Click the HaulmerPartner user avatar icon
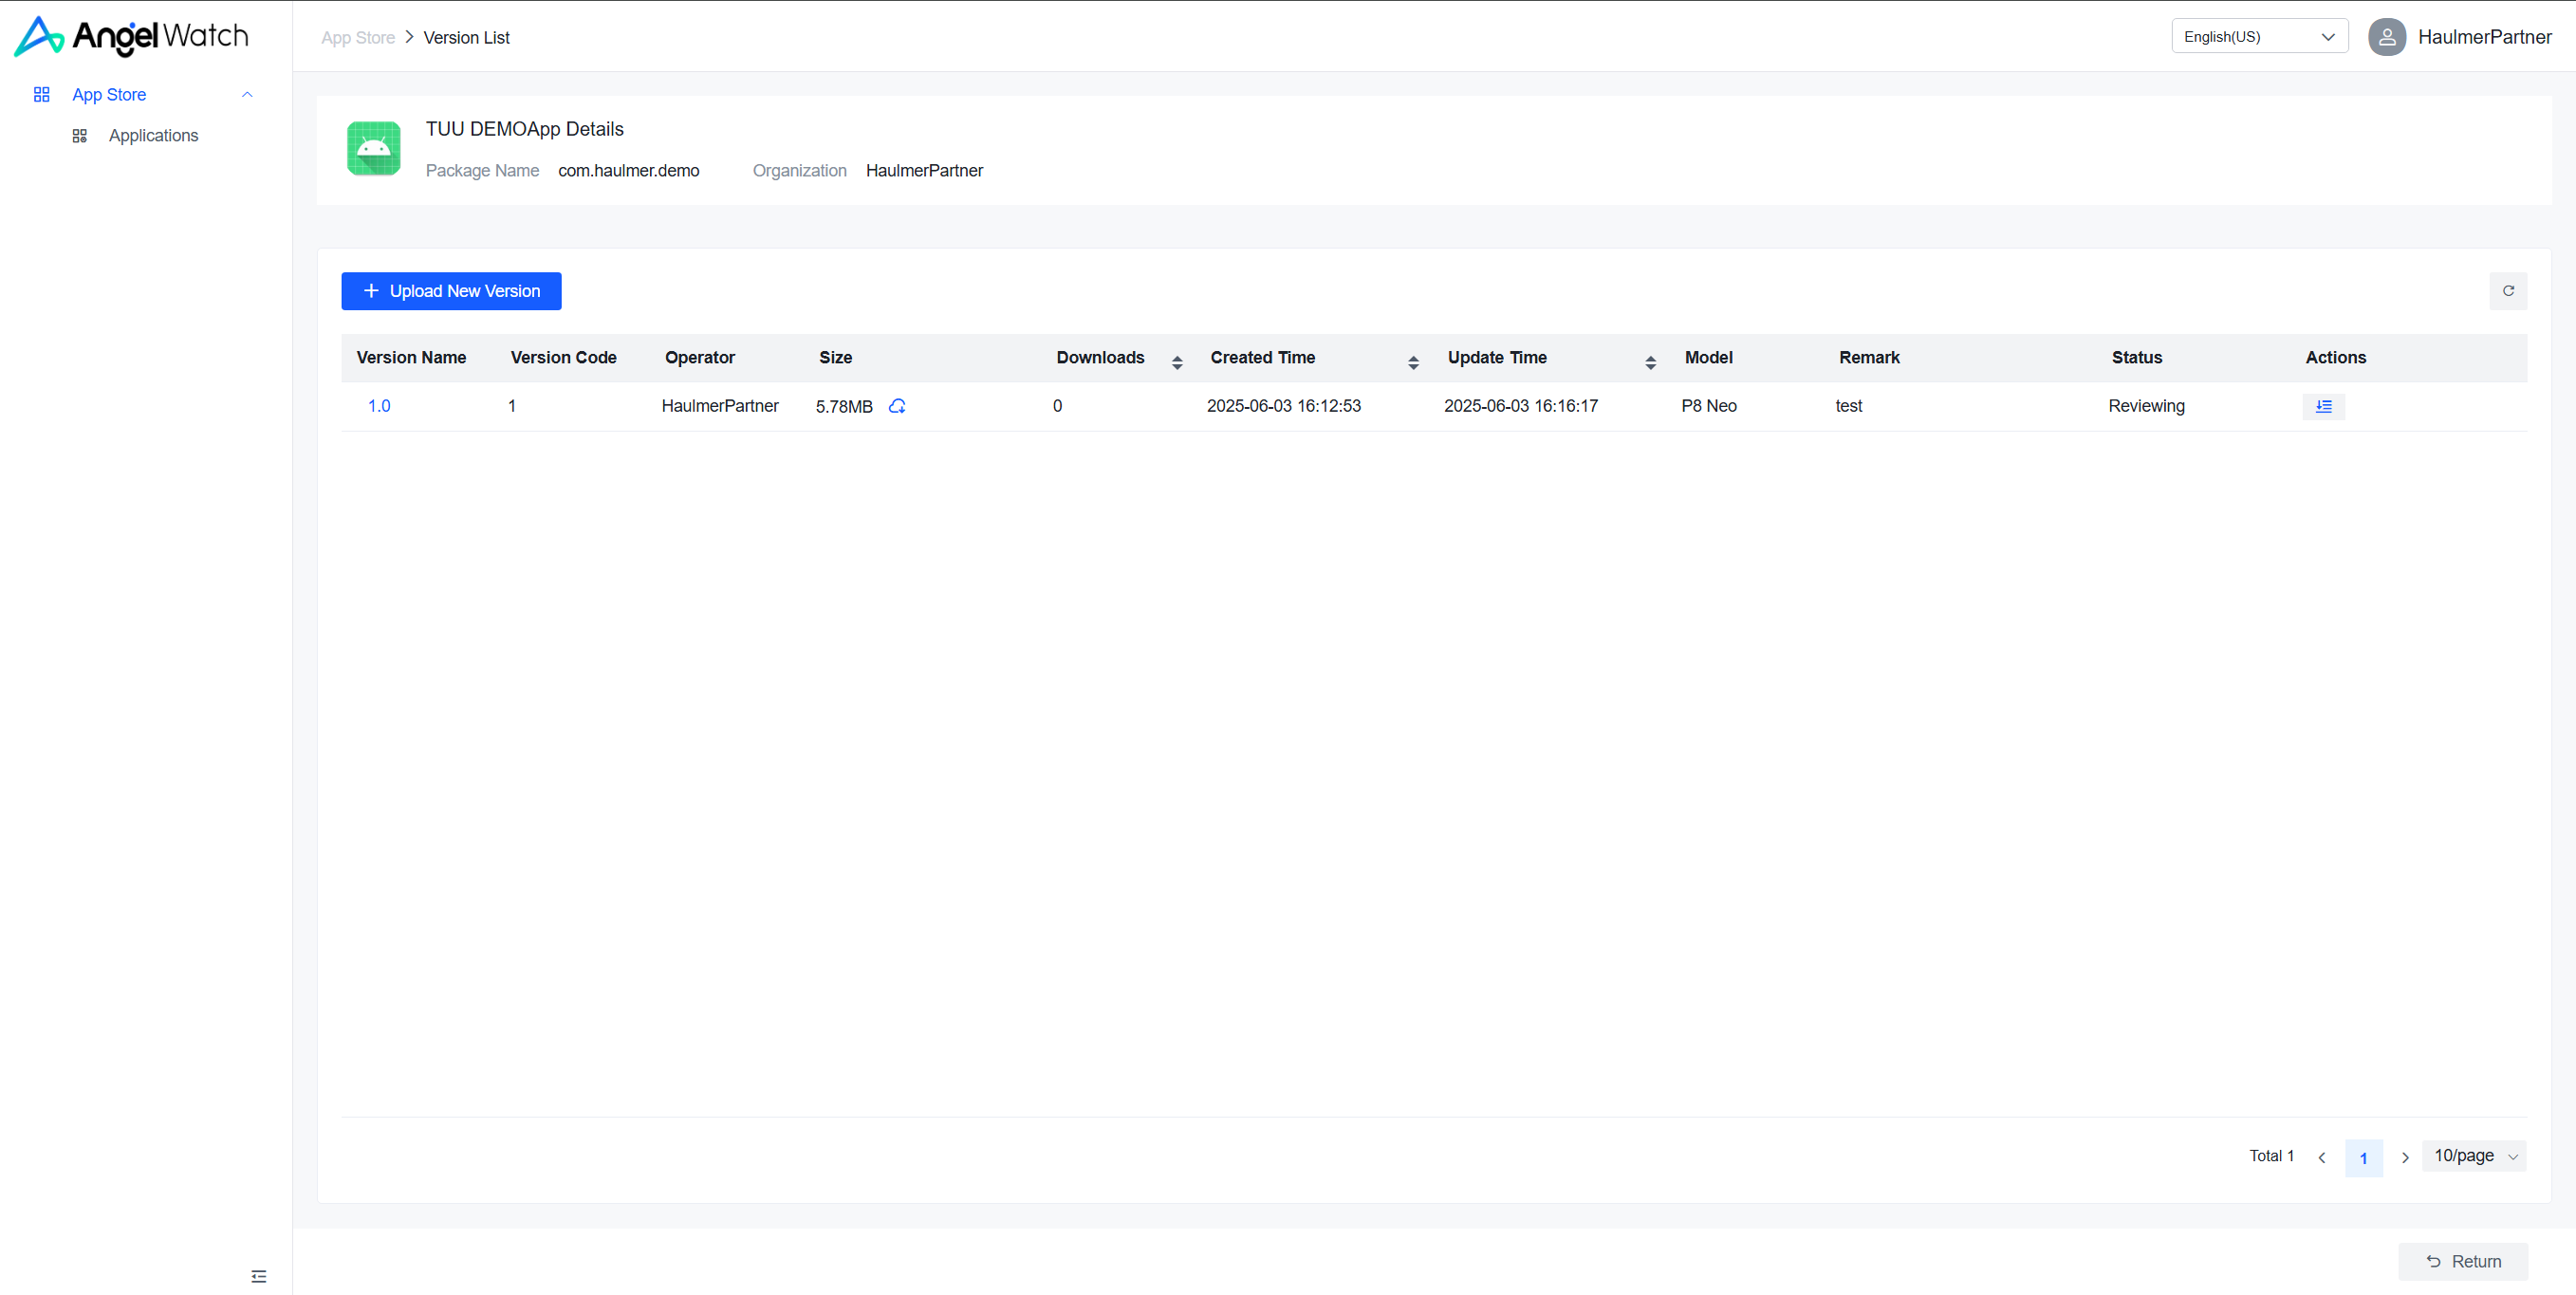The height and width of the screenshot is (1295, 2576). (2386, 37)
